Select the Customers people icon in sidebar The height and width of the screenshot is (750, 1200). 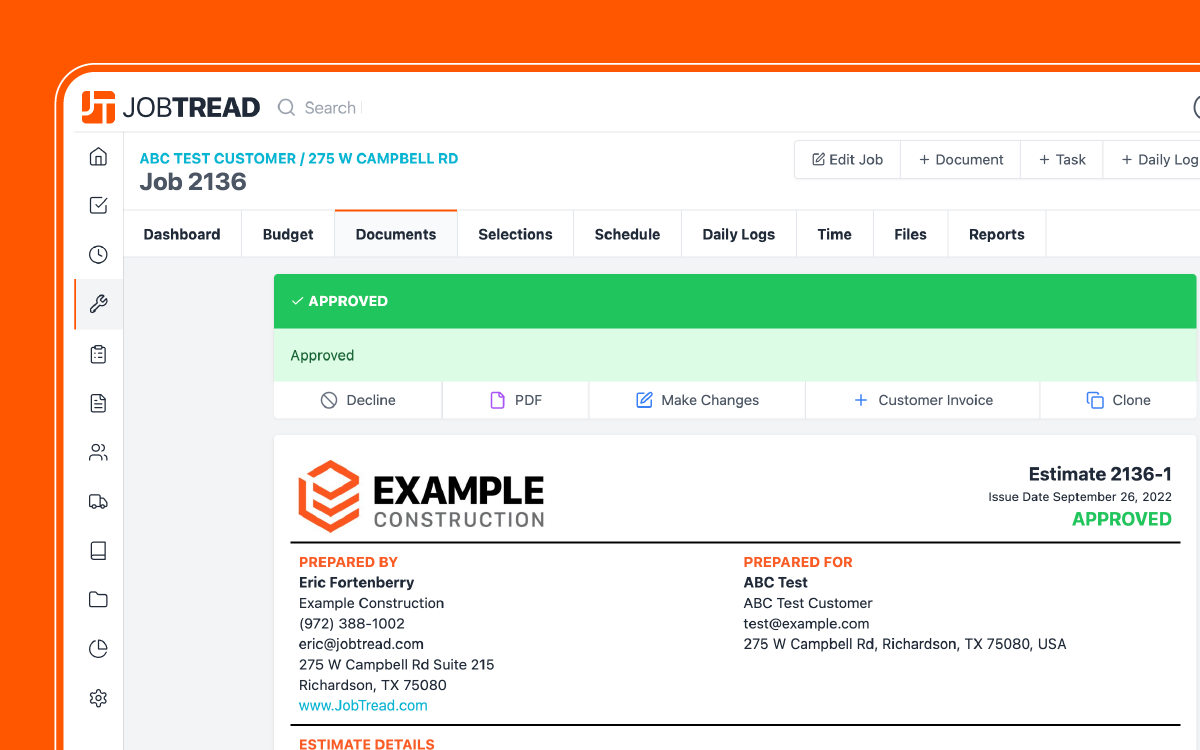click(x=97, y=451)
